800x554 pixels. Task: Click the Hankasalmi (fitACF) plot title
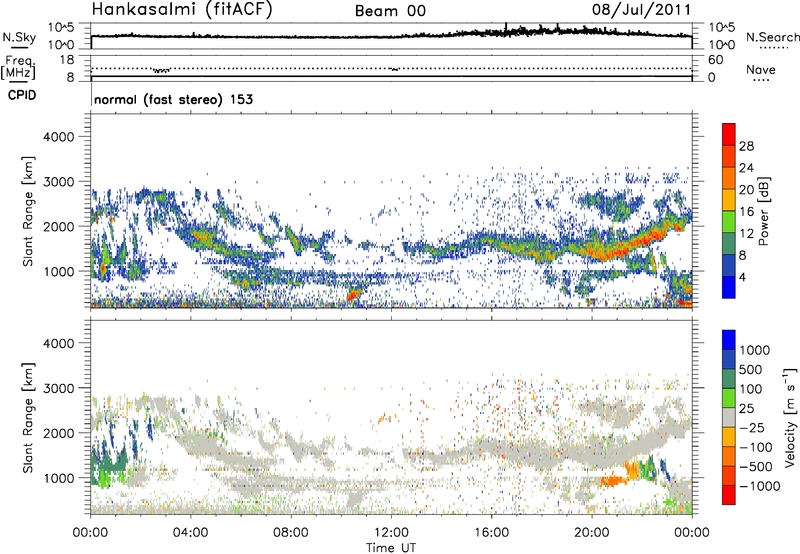point(182,10)
